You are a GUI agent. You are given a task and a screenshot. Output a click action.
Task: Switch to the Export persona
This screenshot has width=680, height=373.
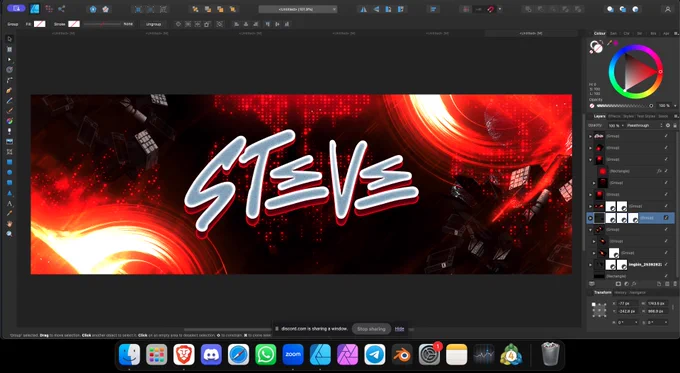[x=62, y=9]
